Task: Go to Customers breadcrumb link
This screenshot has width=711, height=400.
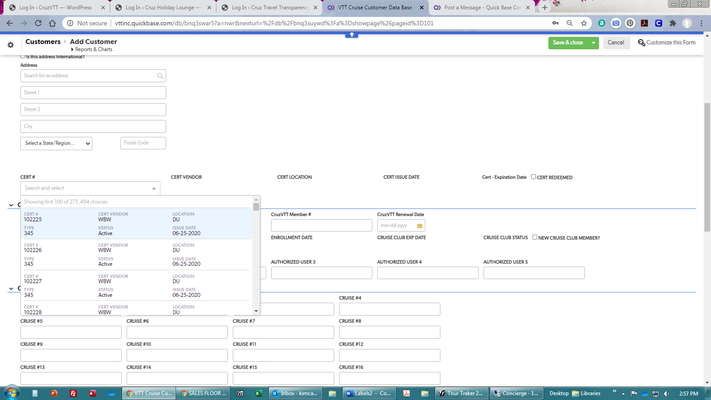Action: coord(43,41)
